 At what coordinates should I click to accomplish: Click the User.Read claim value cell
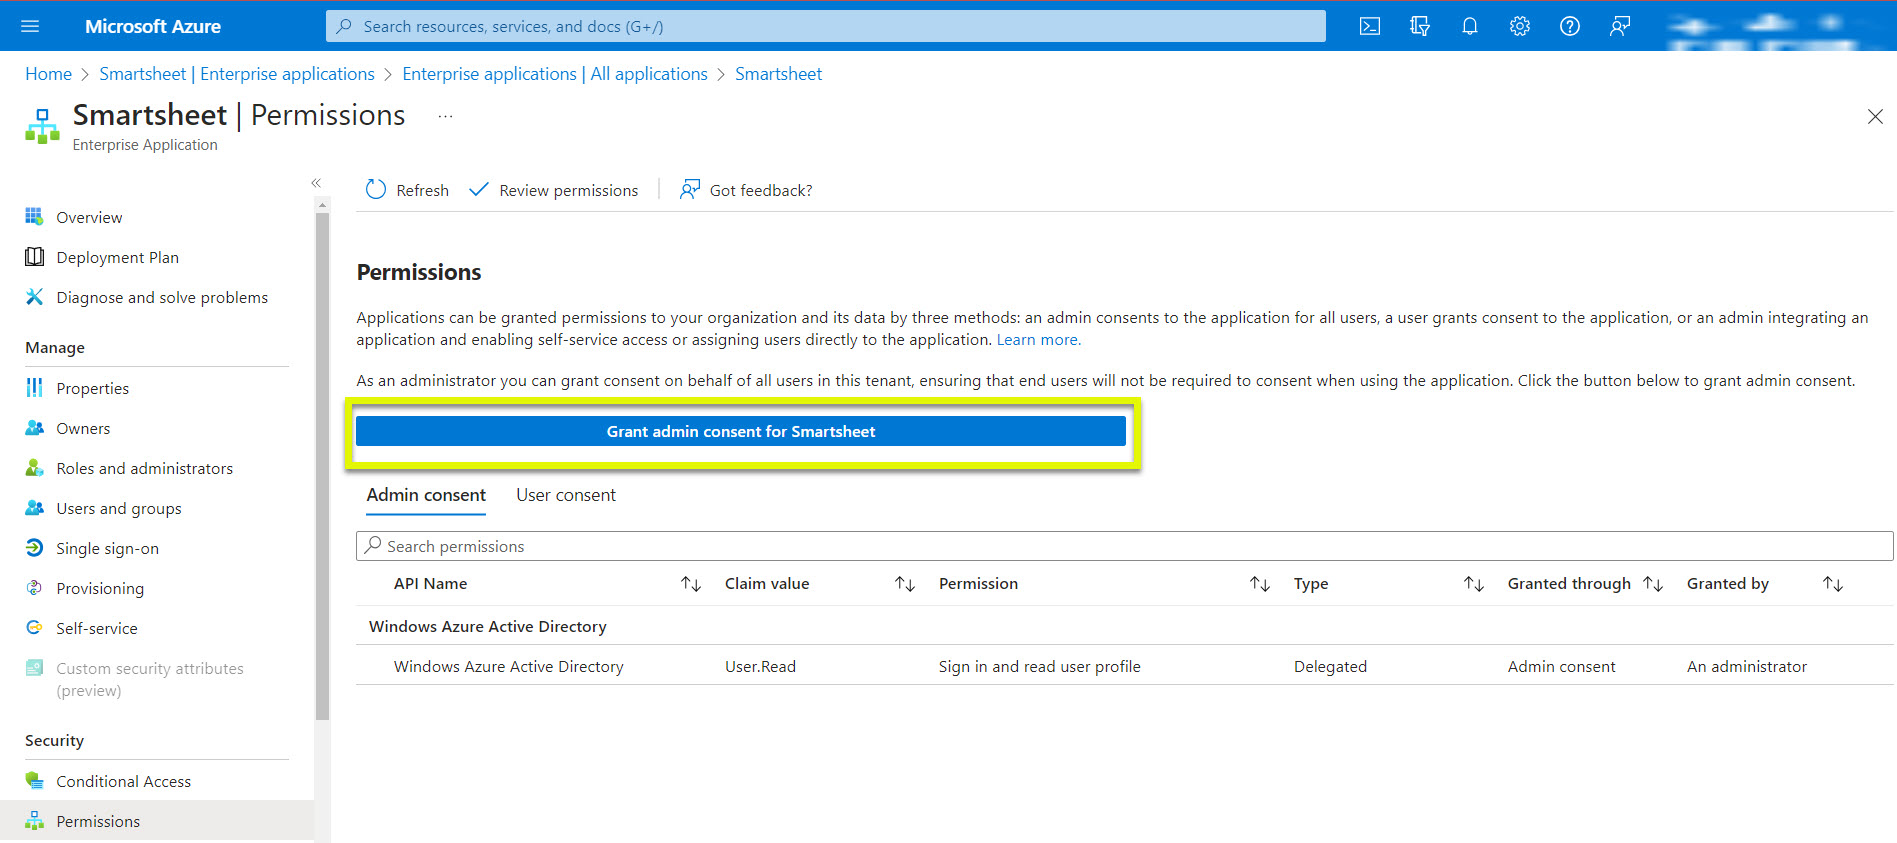click(x=760, y=666)
